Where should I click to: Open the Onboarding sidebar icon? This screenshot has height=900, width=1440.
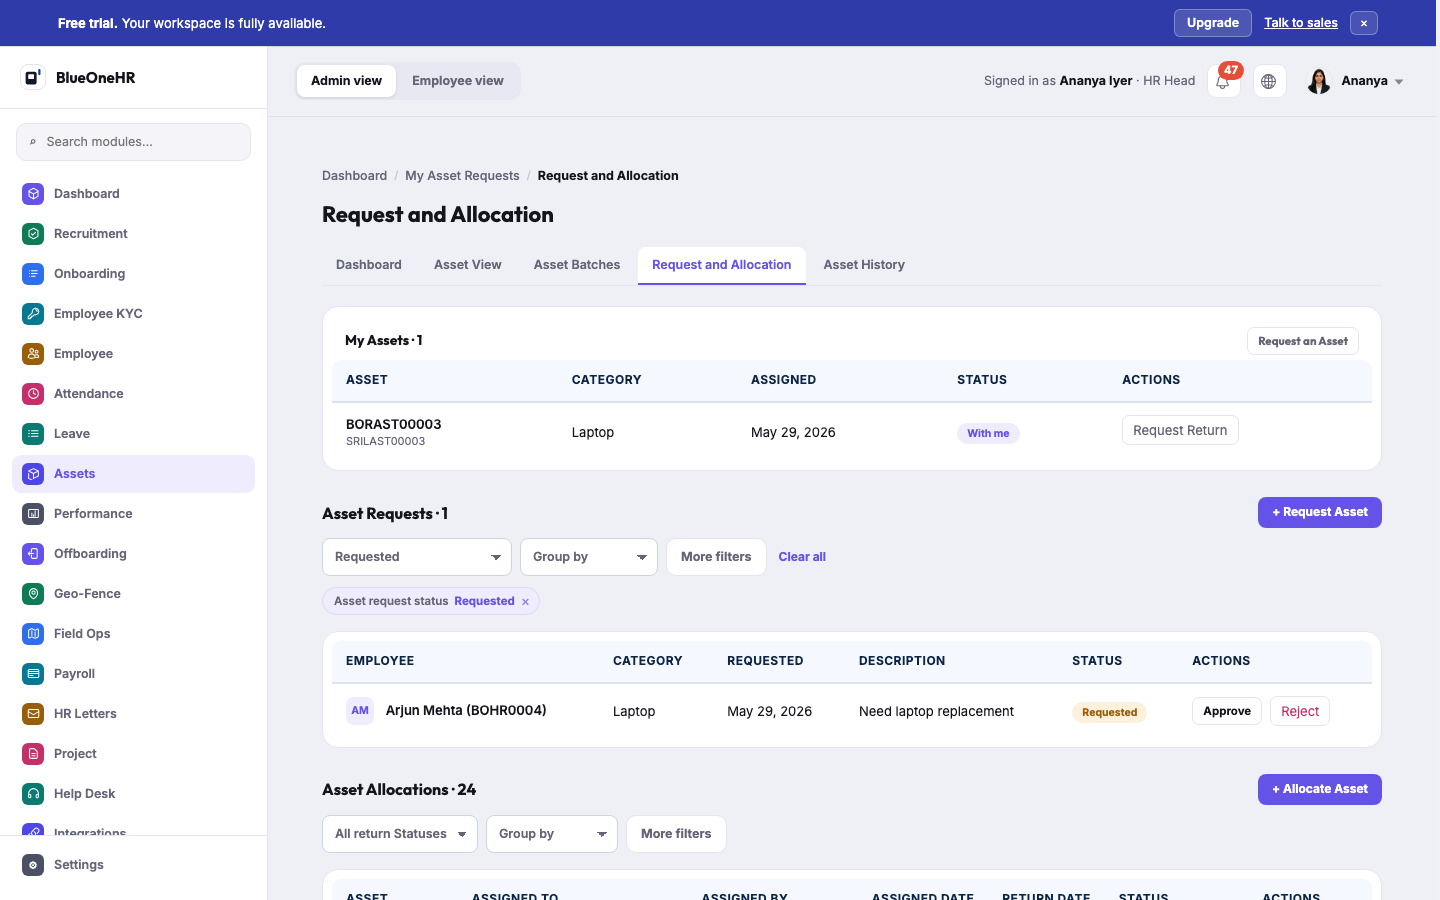point(33,274)
